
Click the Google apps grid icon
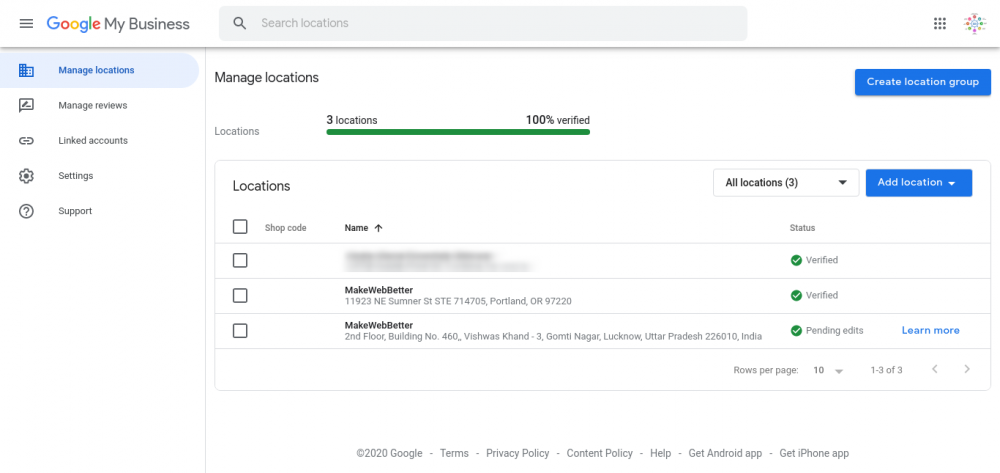pos(939,24)
